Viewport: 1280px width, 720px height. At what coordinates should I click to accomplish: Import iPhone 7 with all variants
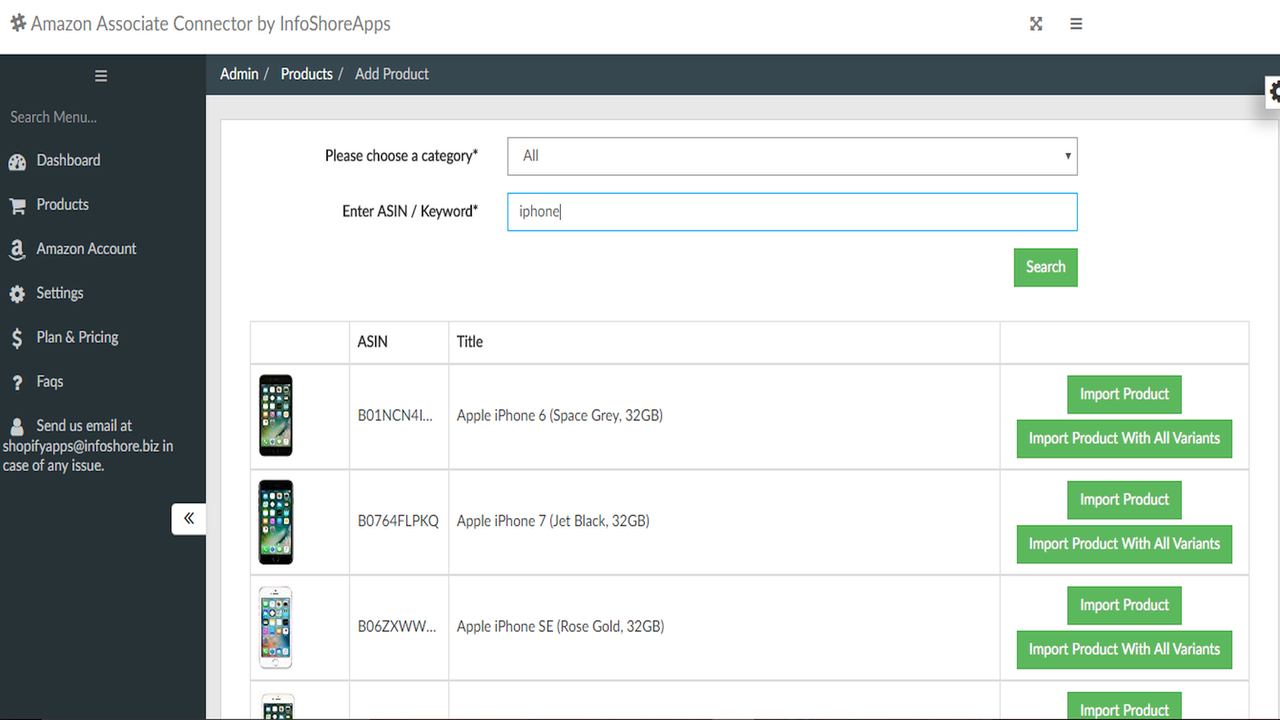tap(1124, 544)
